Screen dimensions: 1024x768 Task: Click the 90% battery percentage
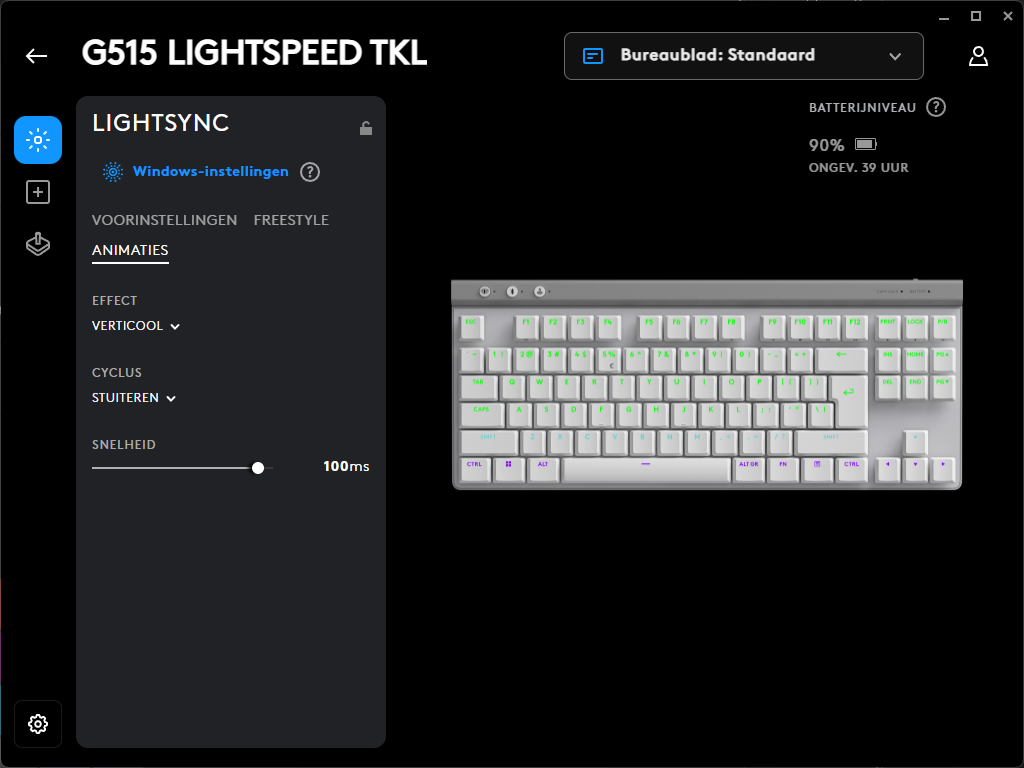pos(826,145)
